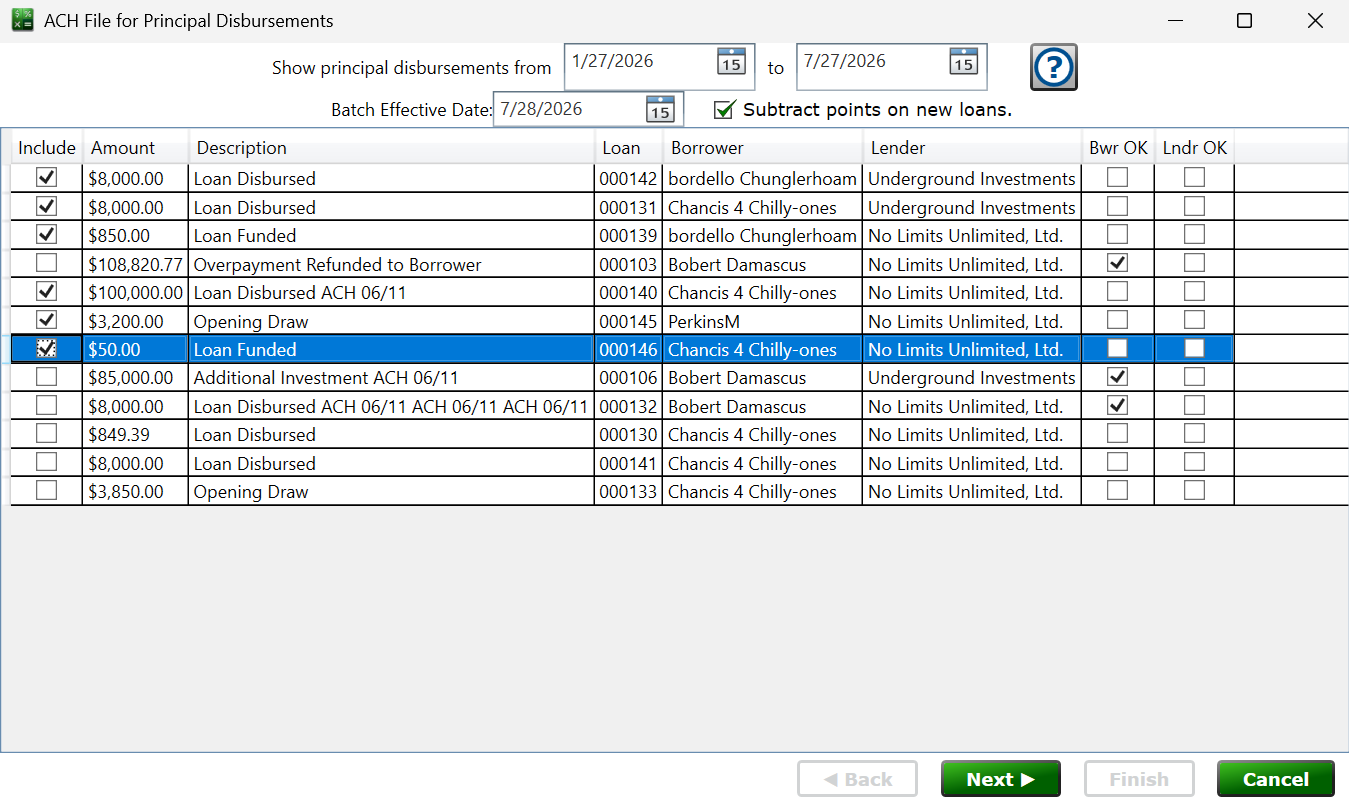
Task: Uncheck Include for loan 000142
Action: (x=46, y=178)
